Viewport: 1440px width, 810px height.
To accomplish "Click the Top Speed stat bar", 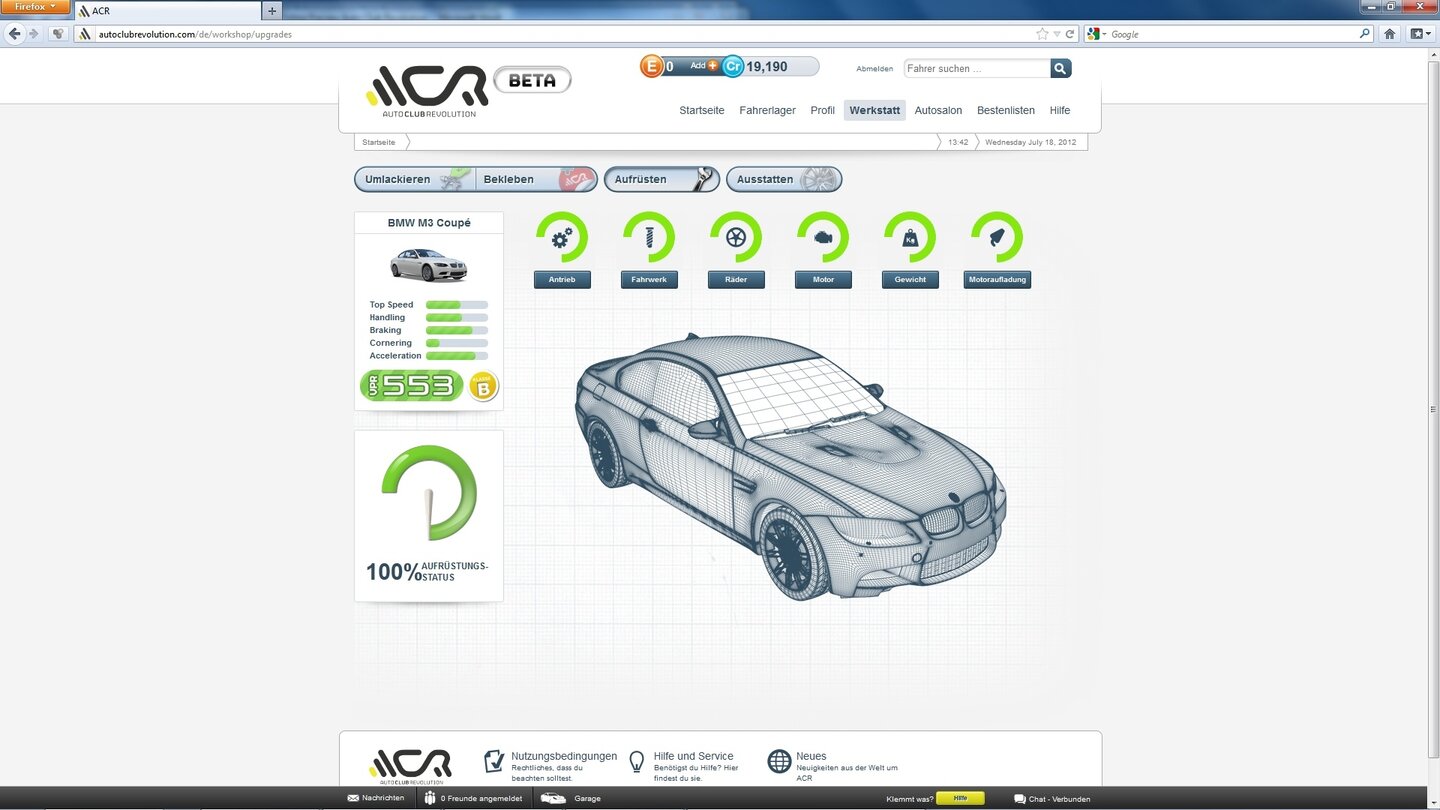I will click(457, 305).
